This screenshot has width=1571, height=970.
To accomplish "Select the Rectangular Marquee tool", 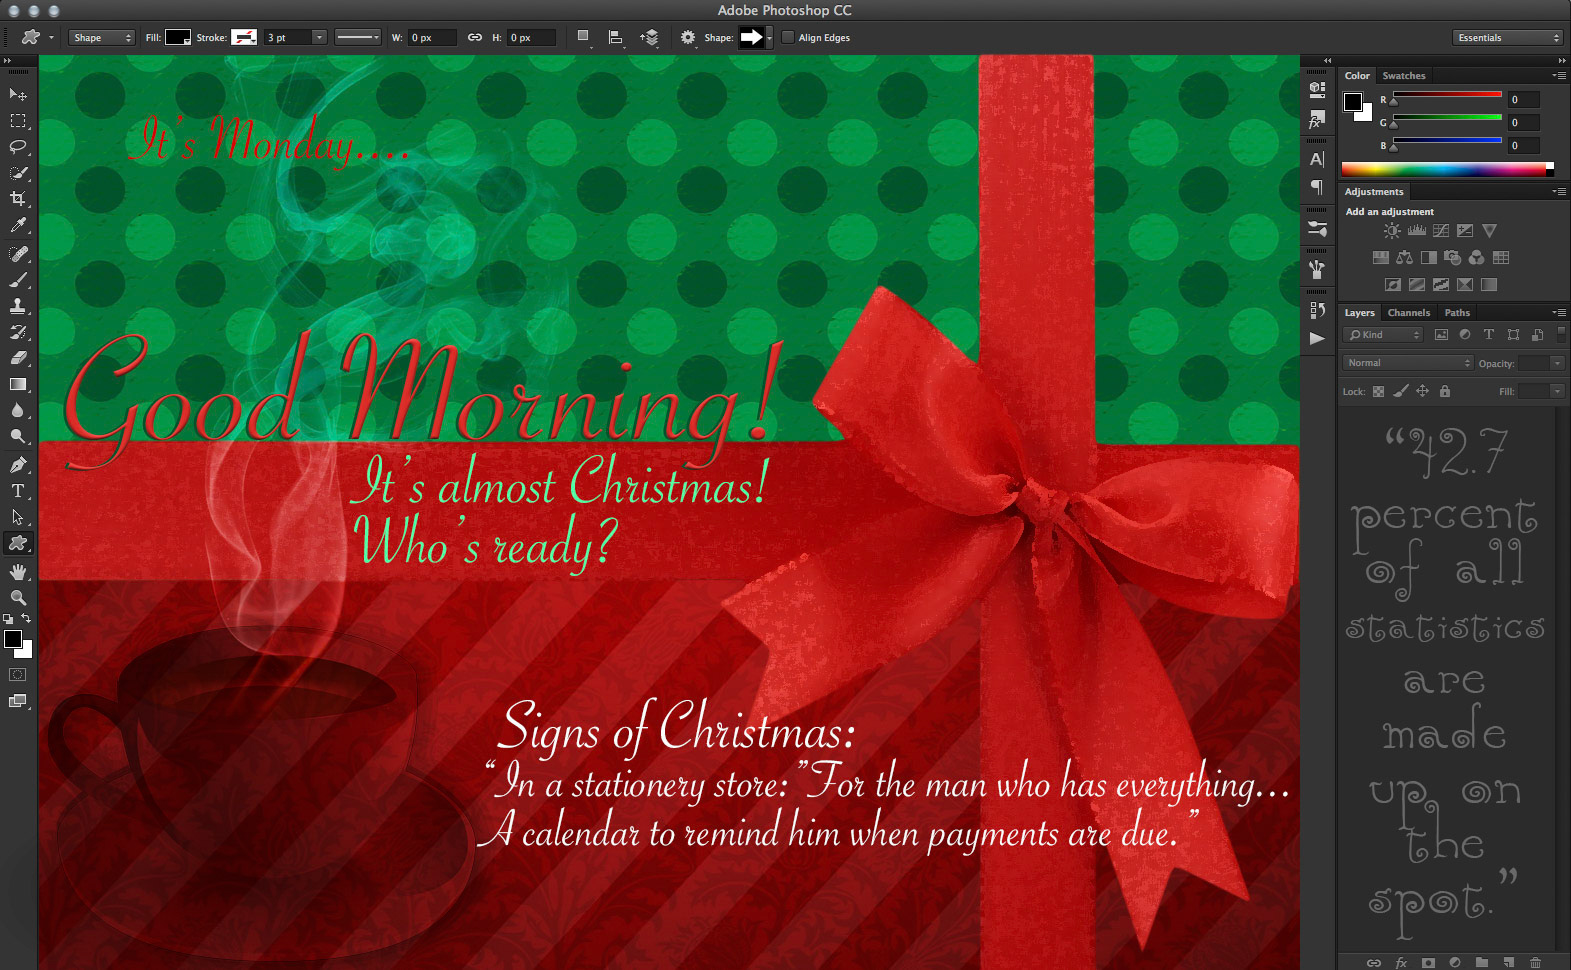I will (18, 121).
